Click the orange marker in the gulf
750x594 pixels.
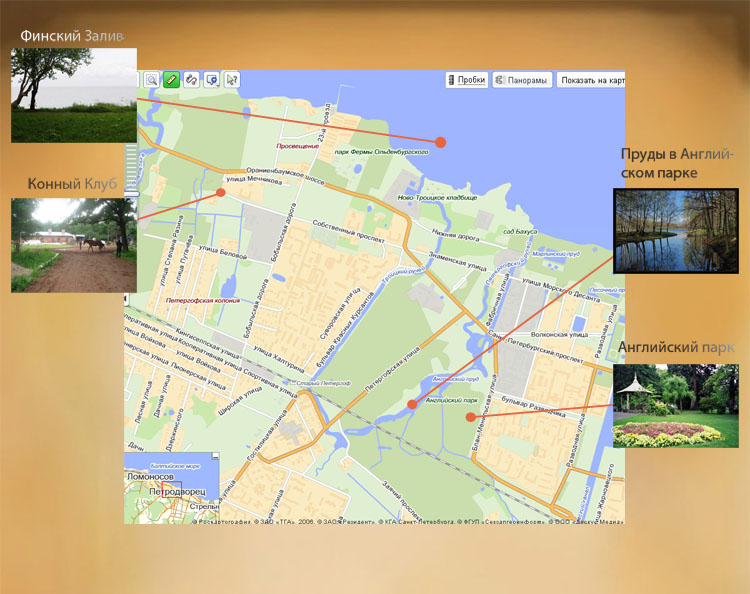pos(441,142)
